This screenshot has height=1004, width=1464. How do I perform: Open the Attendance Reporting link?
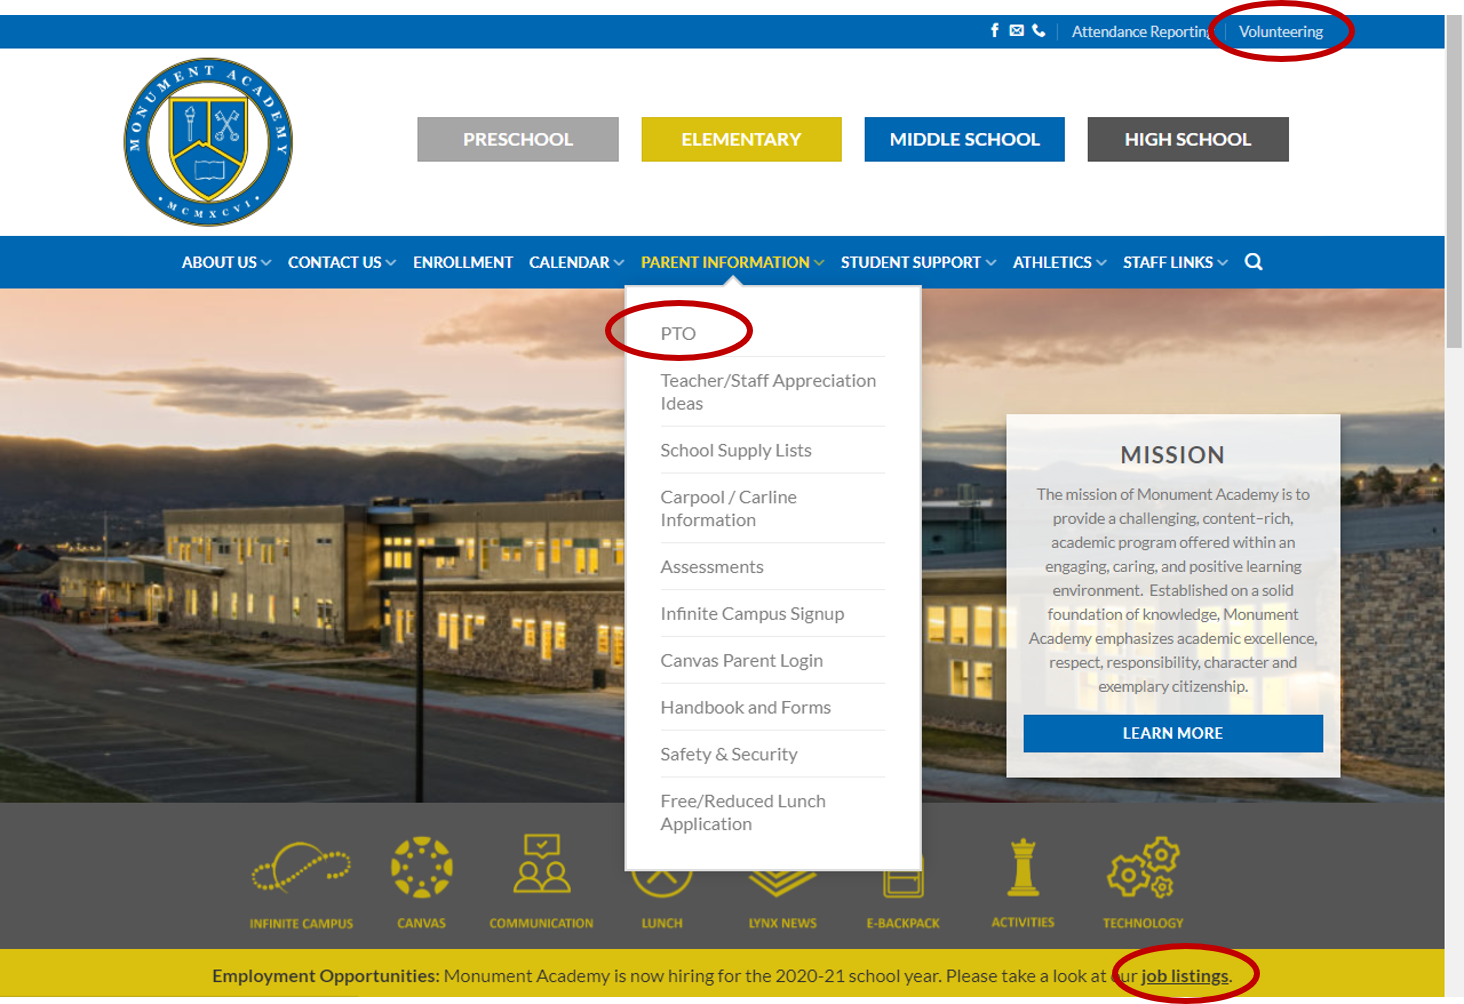point(1141,31)
